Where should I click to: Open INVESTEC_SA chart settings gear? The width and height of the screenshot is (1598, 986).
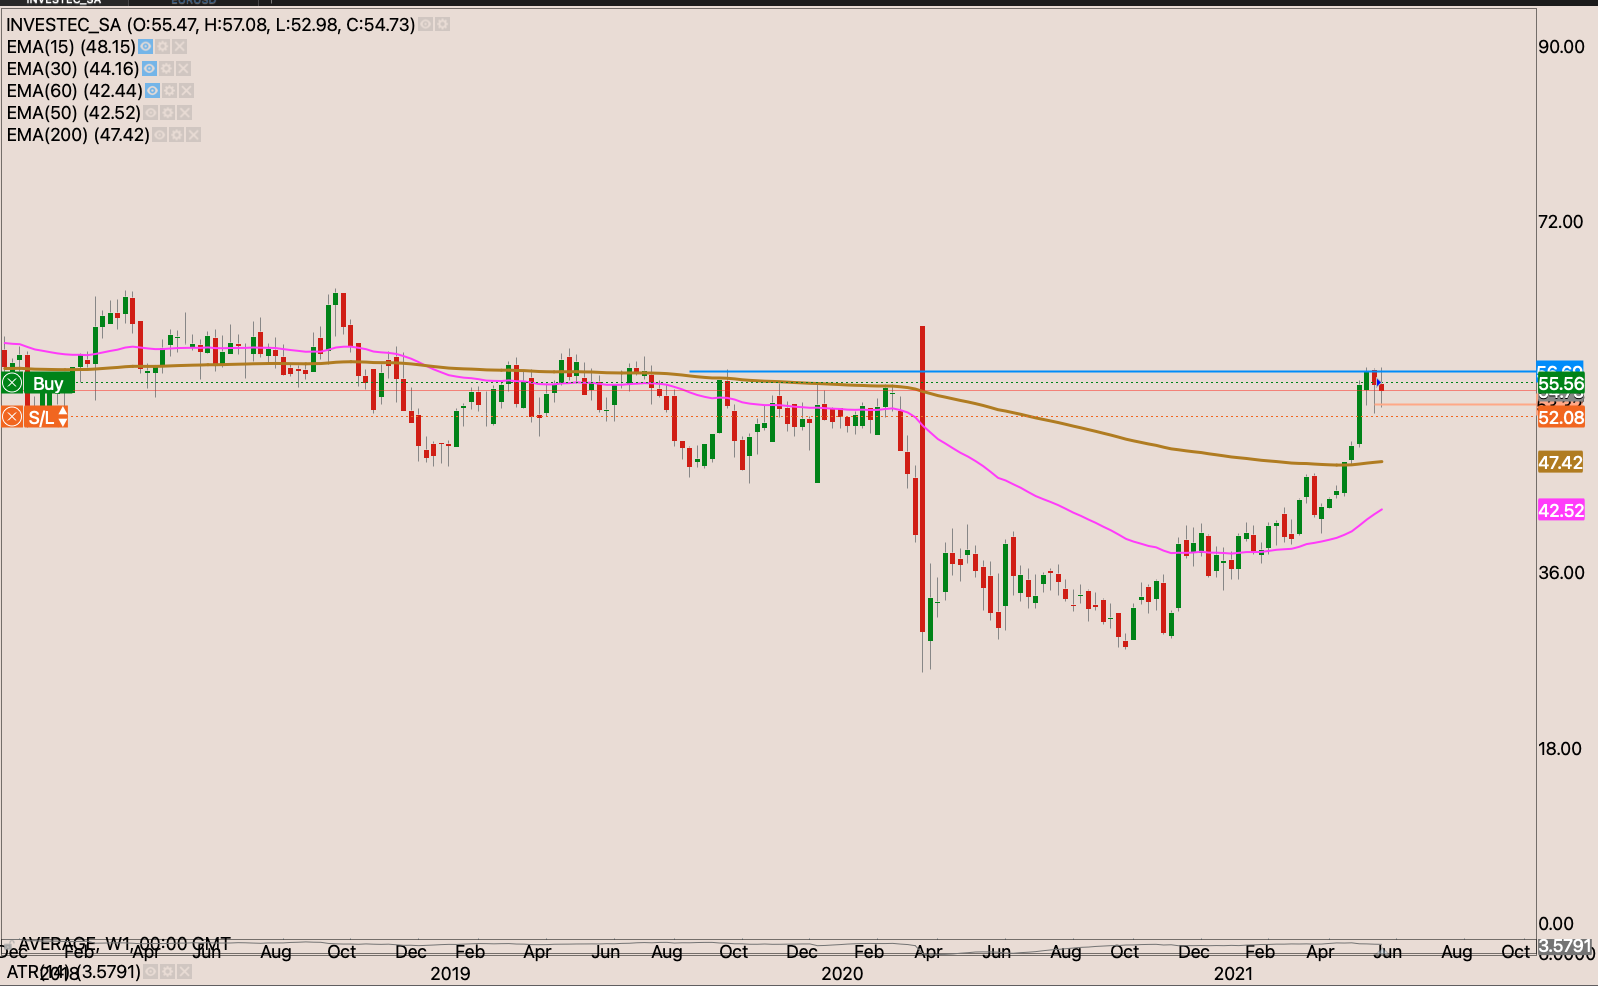pos(442,24)
